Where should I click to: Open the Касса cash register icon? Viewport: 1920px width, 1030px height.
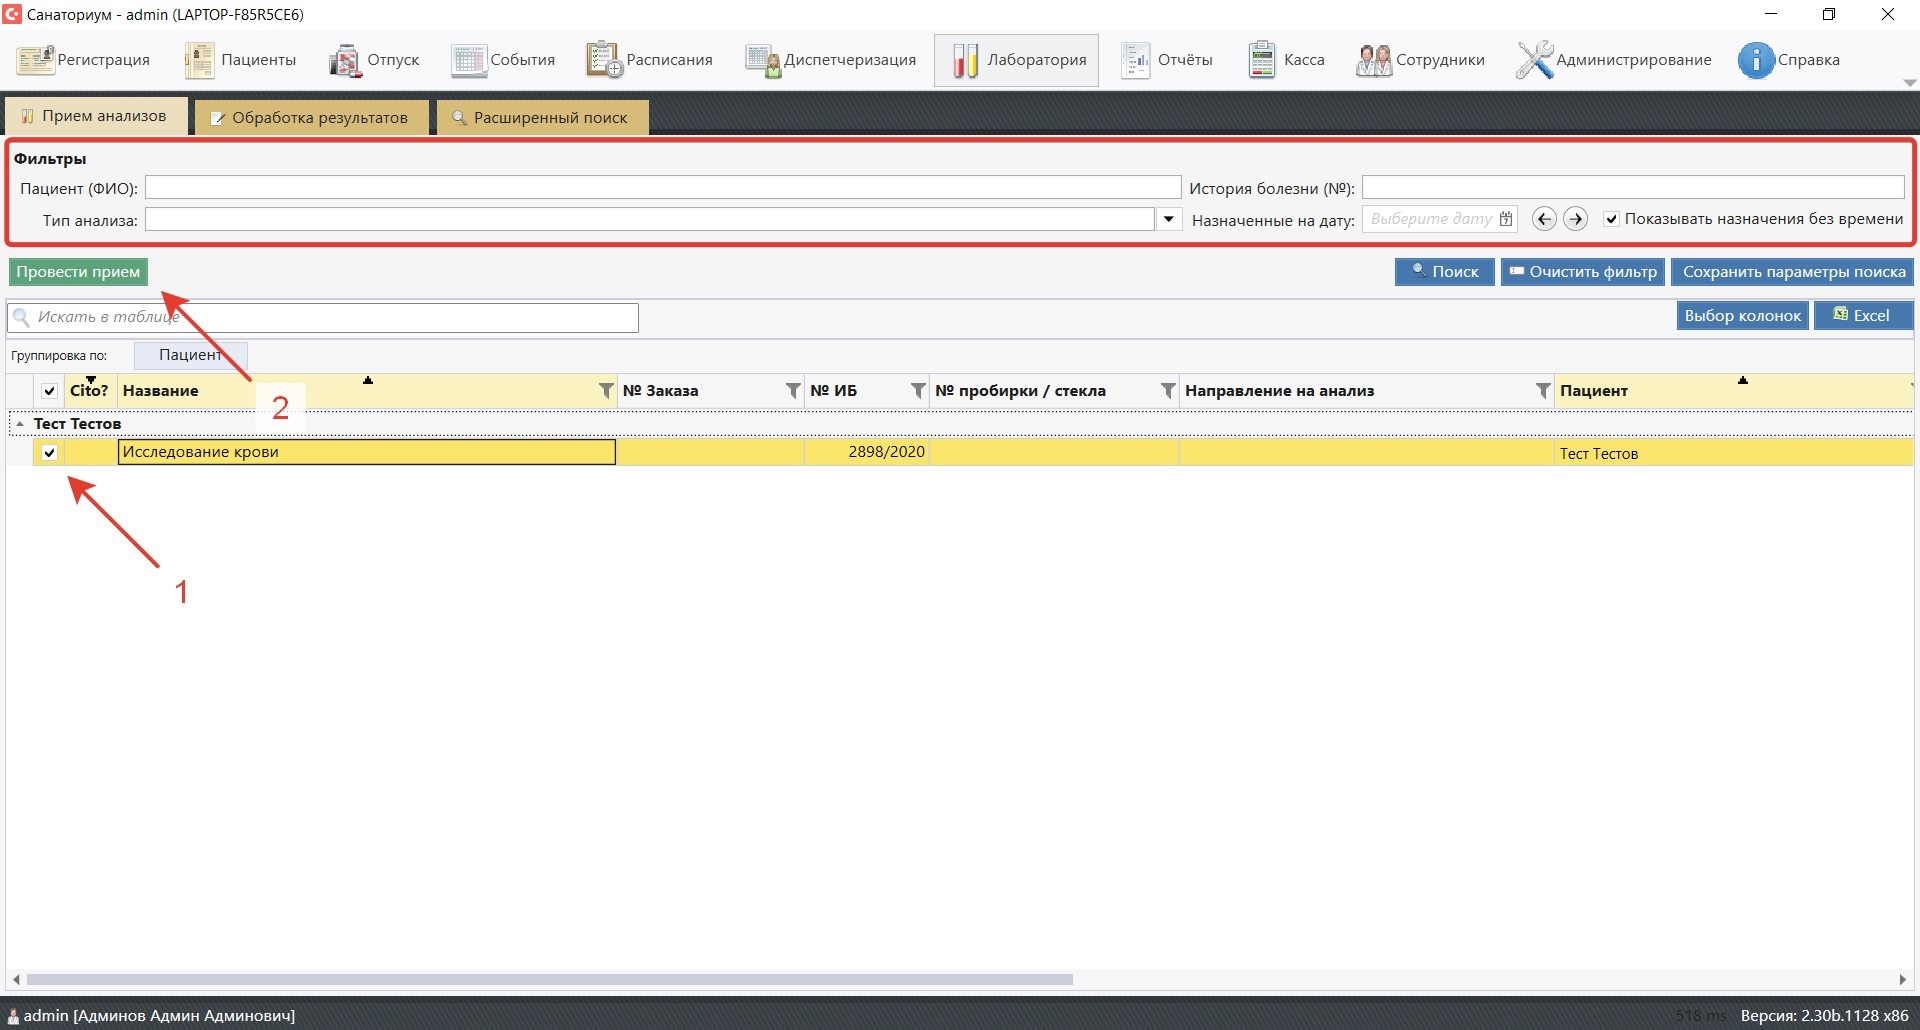1262,60
